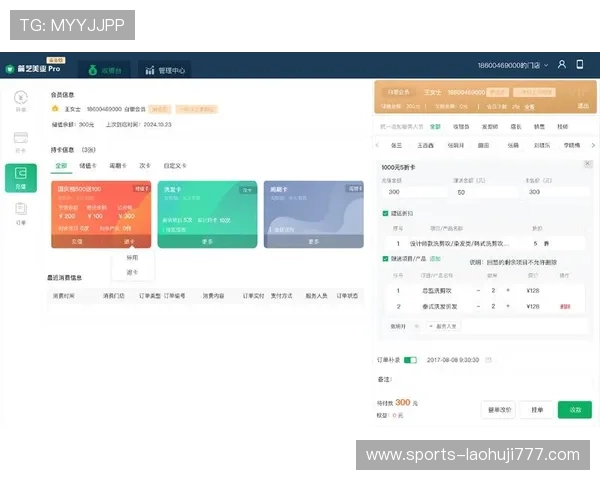Select the 充值 recharge sidebar icon

pyautogui.click(x=21, y=178)
